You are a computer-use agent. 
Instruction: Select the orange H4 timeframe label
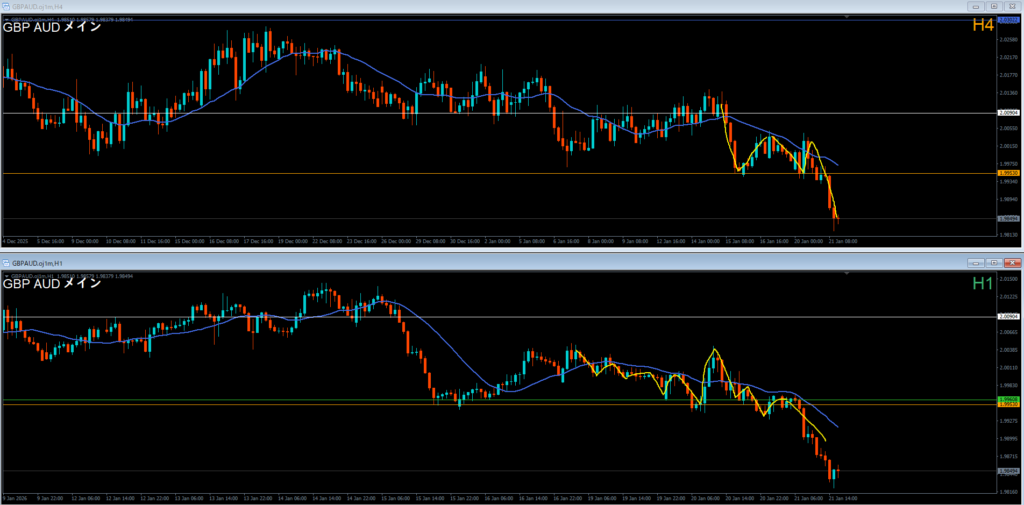point(983,27)
